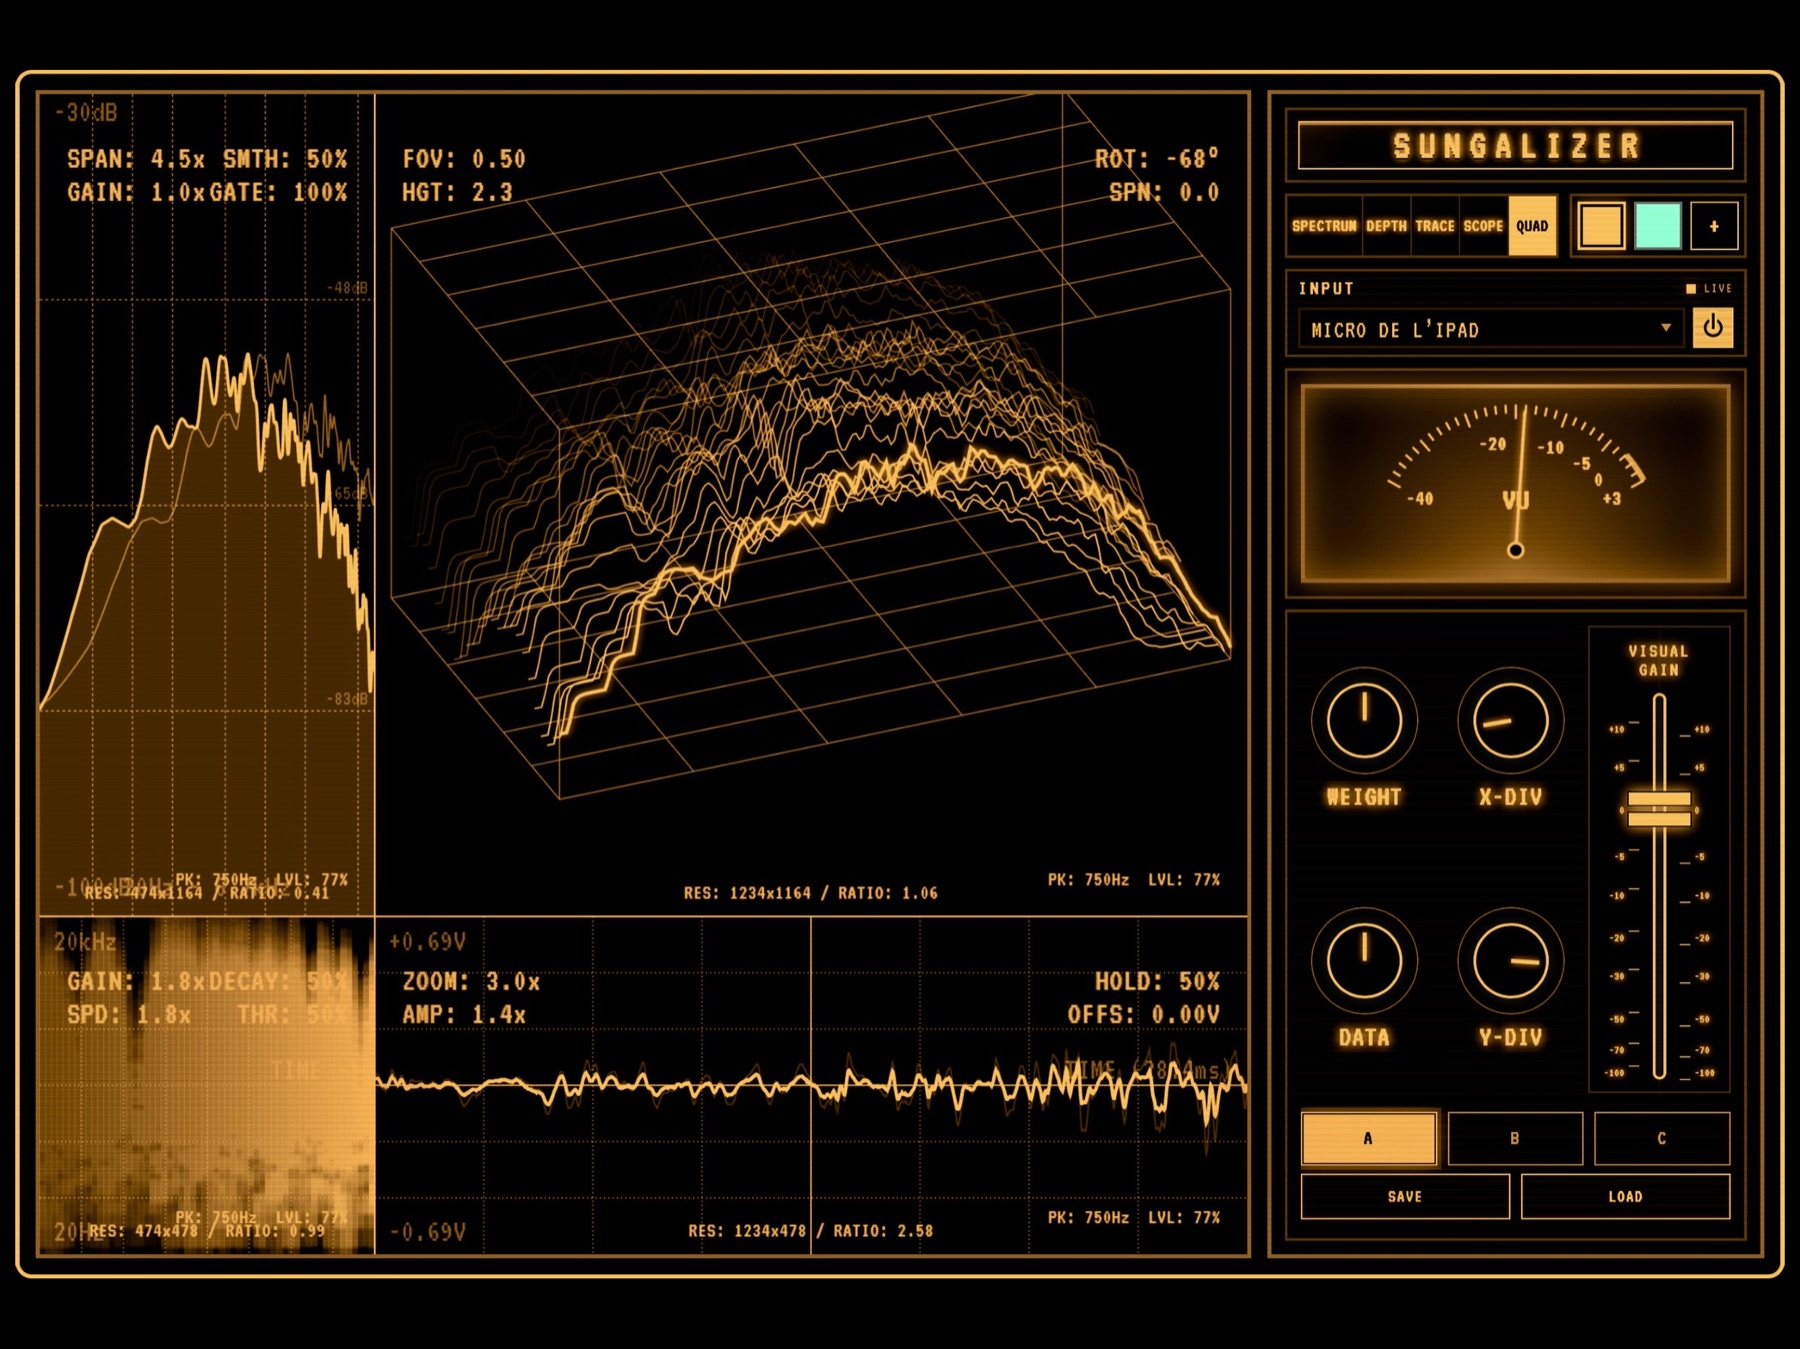The image size is (1800, 1349).
Task: Switch to the SCOPE view tab
Action: (x=1483, y=226)
